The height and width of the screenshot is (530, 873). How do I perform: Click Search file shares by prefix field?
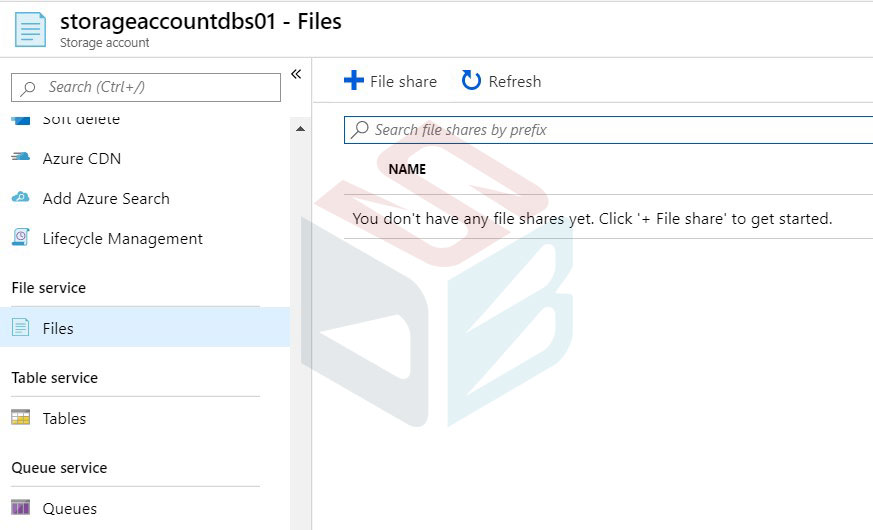coord(609,130)
